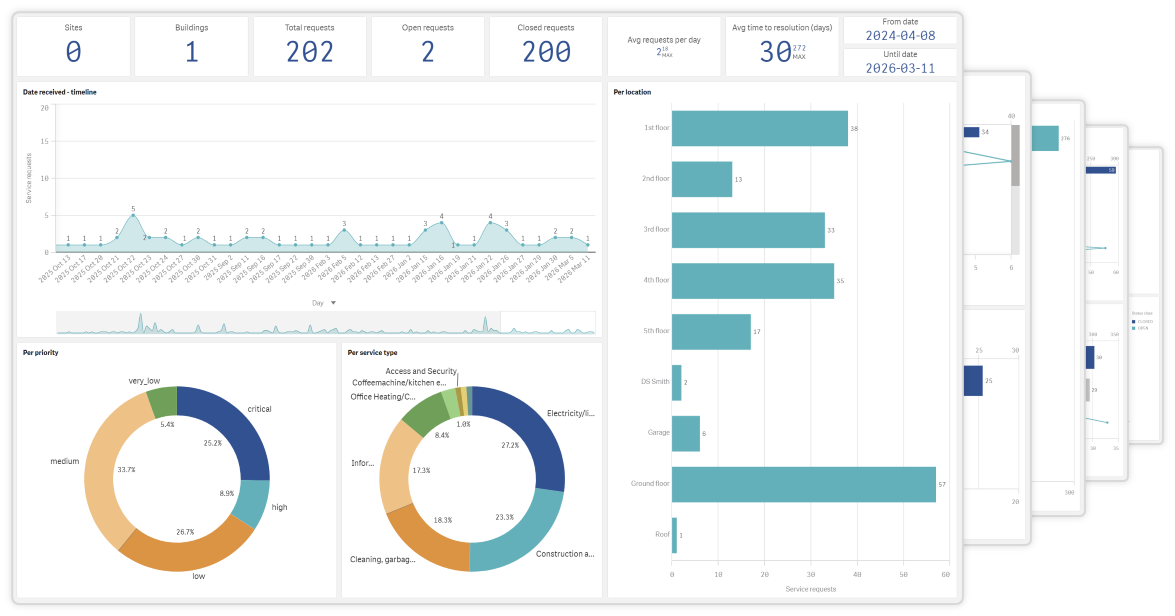Select the critical segment in Per priority donut
Viewport: 1175px width, 616px height.
coord(235,421)
